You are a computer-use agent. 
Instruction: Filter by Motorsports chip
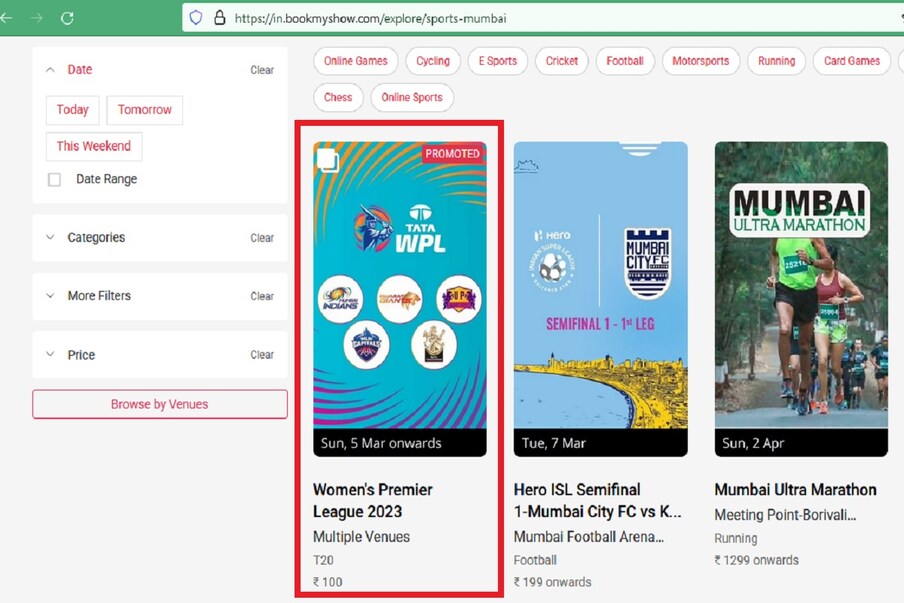700,61
